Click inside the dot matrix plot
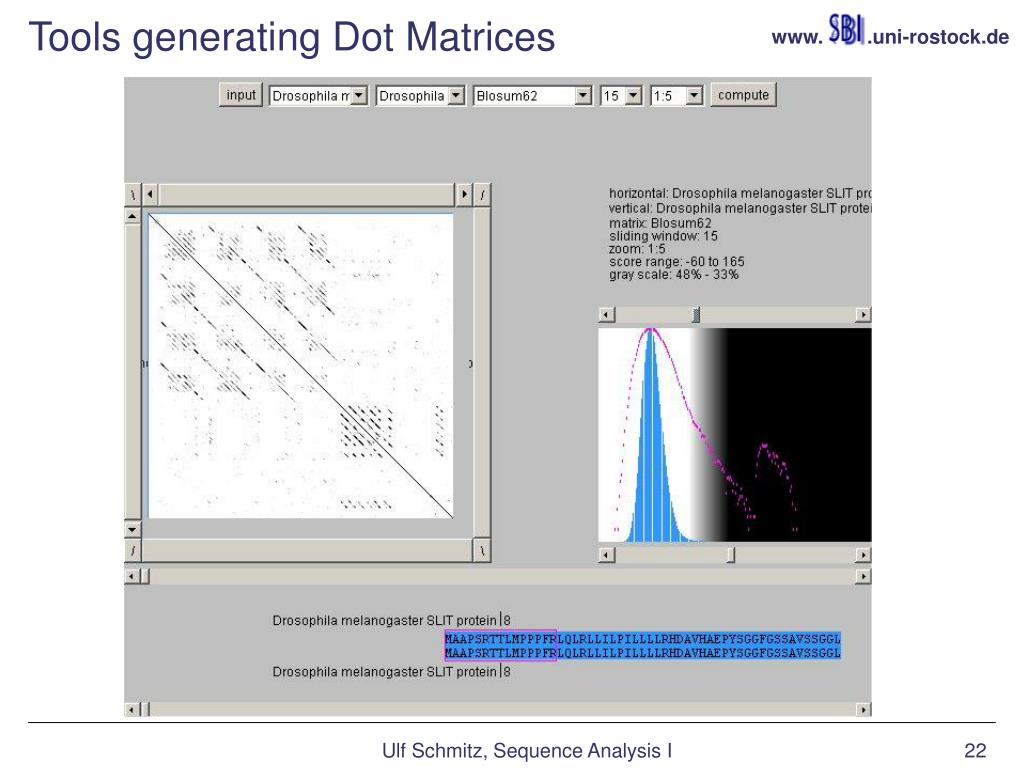This screenshot has height=768, width=1024. click(300, 366)
